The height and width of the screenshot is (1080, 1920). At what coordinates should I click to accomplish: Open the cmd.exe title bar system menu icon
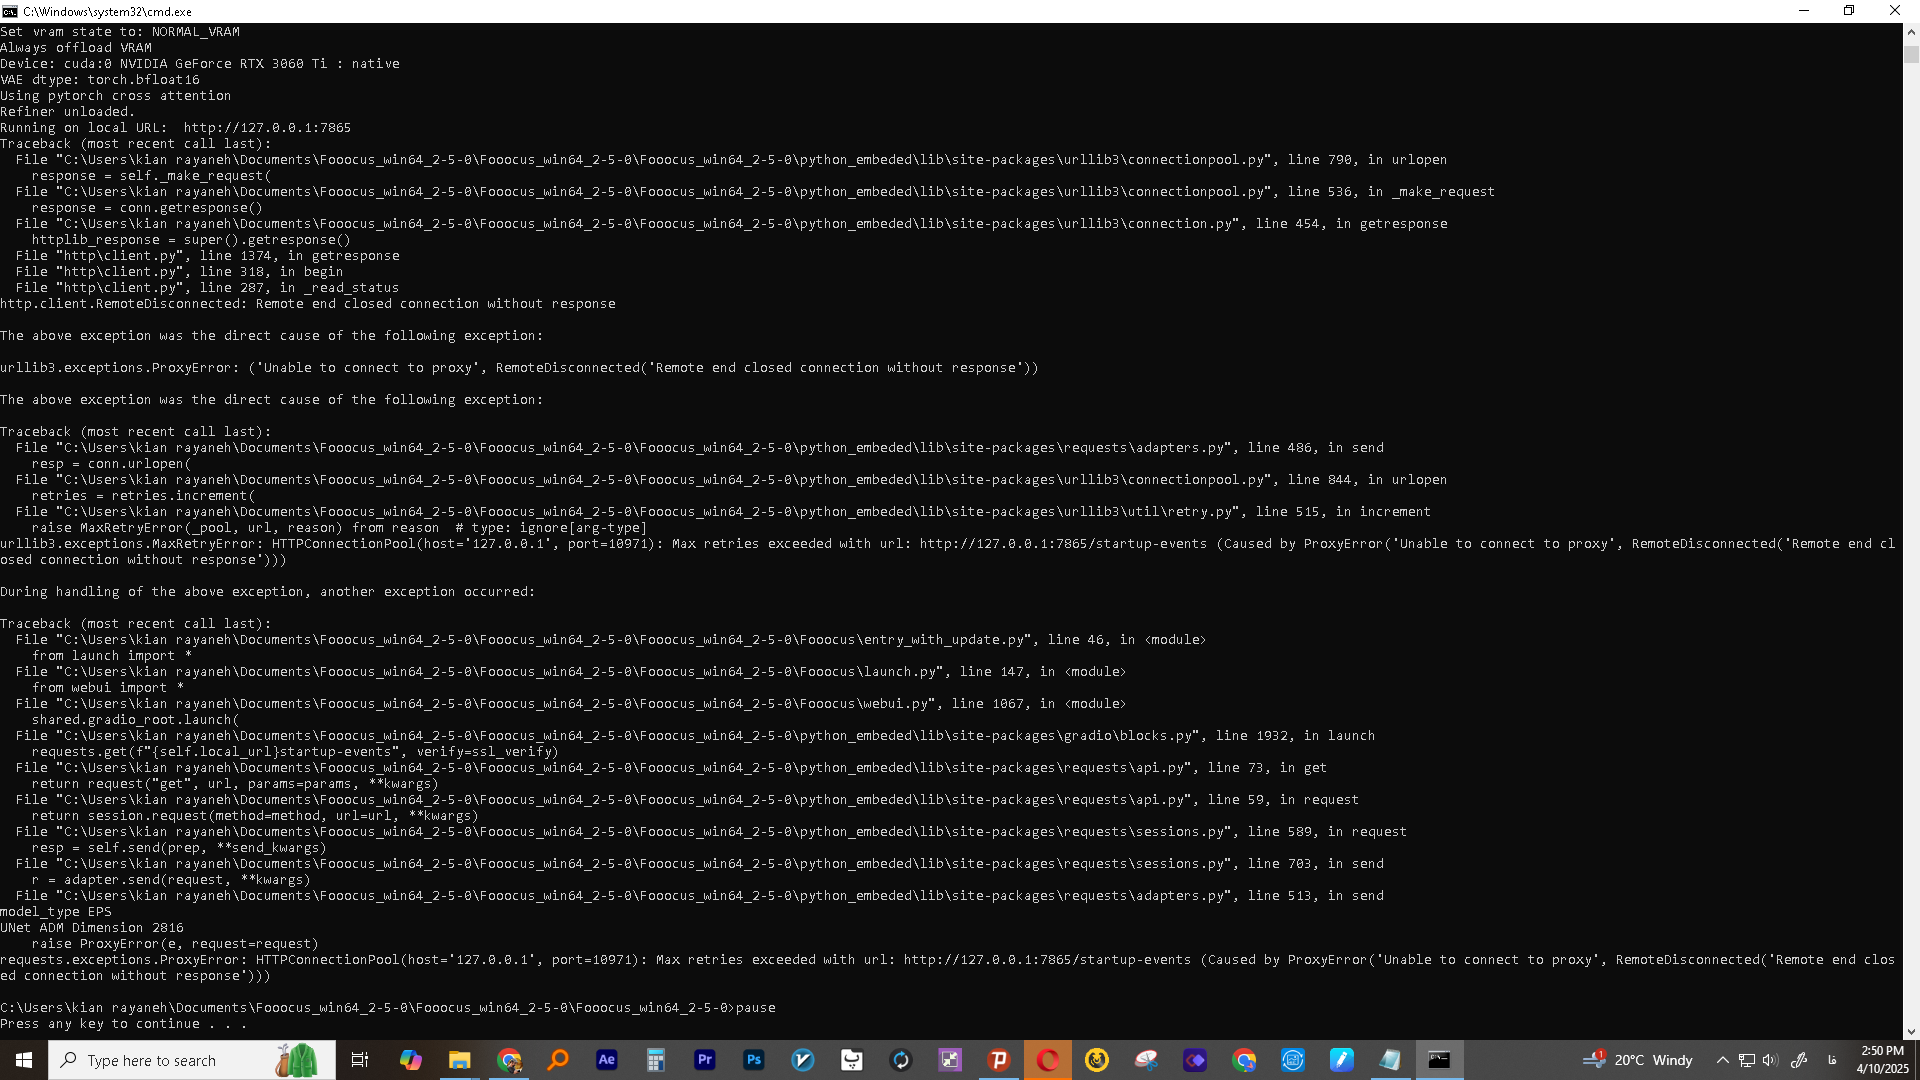pos(10,11)
